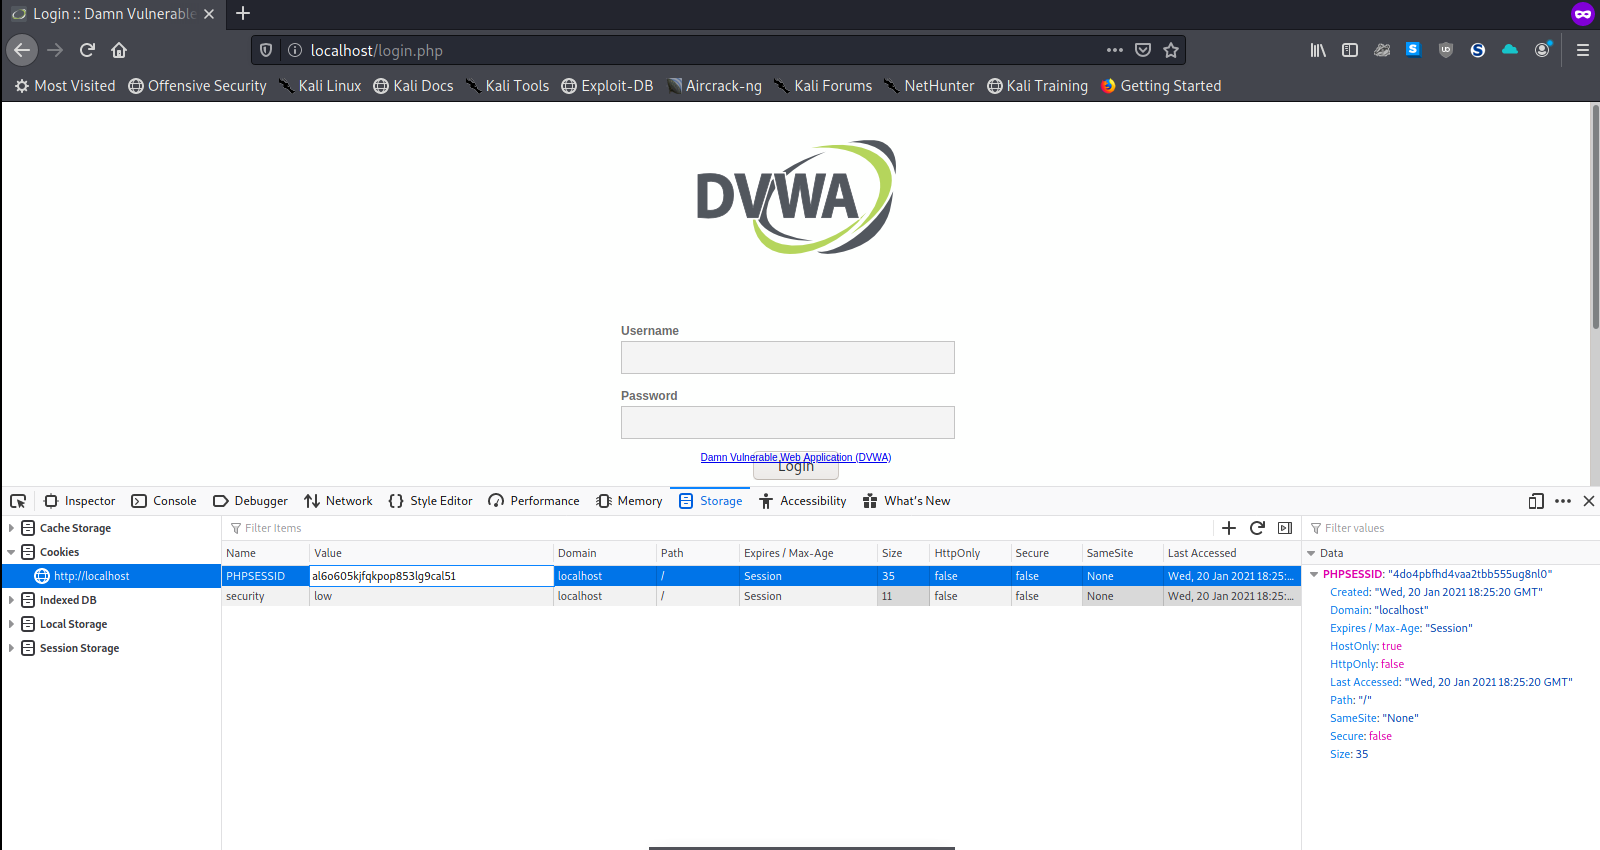
Task: Click the Username input field
Action: pyautogui.click(x=787, y=357)
